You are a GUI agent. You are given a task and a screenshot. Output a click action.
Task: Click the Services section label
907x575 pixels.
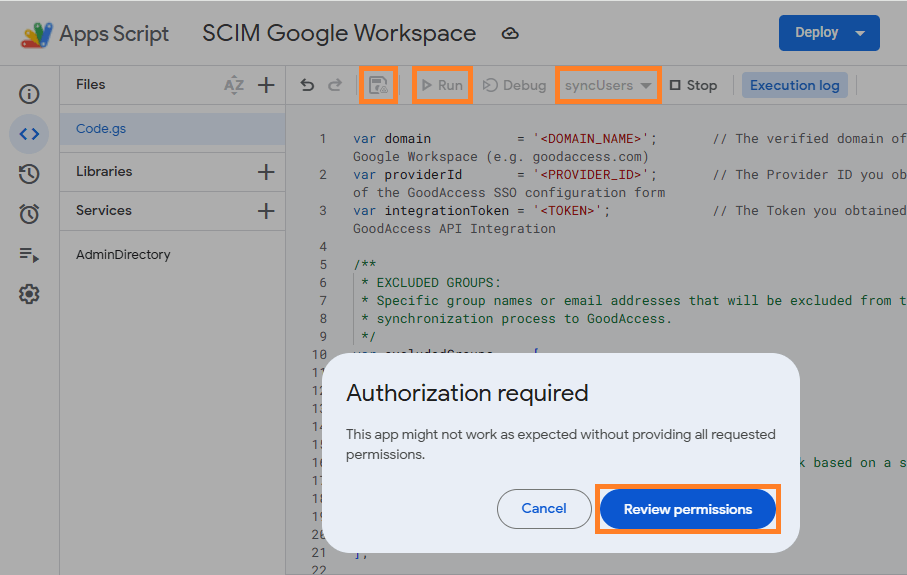(104, 211)
